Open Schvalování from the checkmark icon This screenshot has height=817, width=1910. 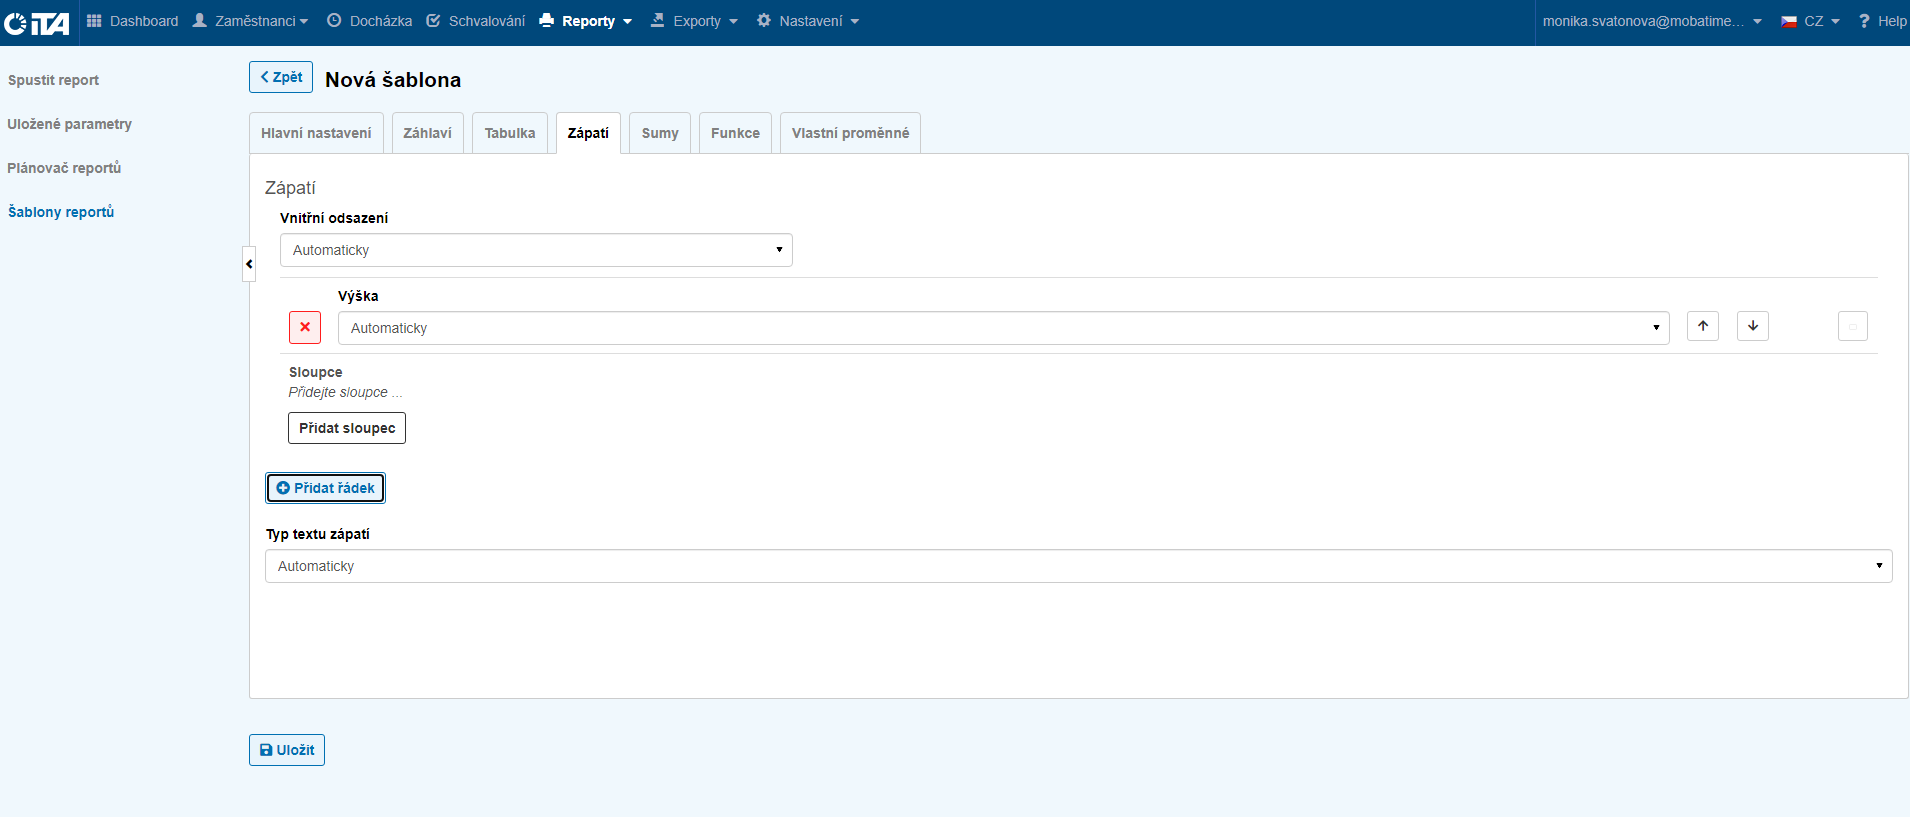point(433,21)
